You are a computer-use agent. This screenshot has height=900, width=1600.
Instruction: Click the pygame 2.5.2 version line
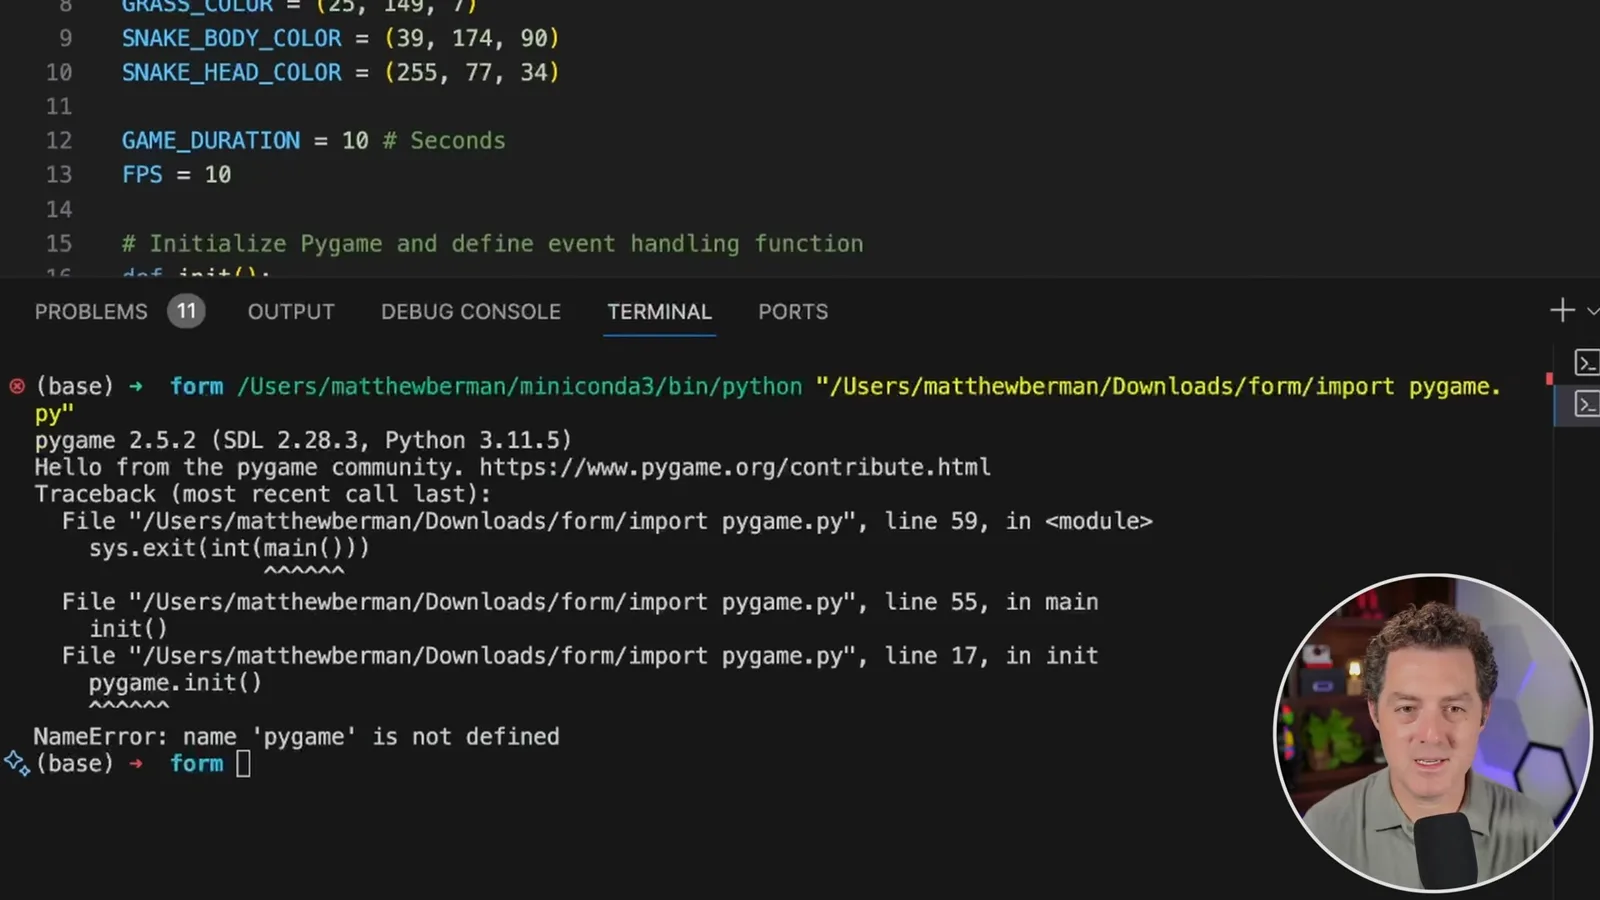click(303, 440)
